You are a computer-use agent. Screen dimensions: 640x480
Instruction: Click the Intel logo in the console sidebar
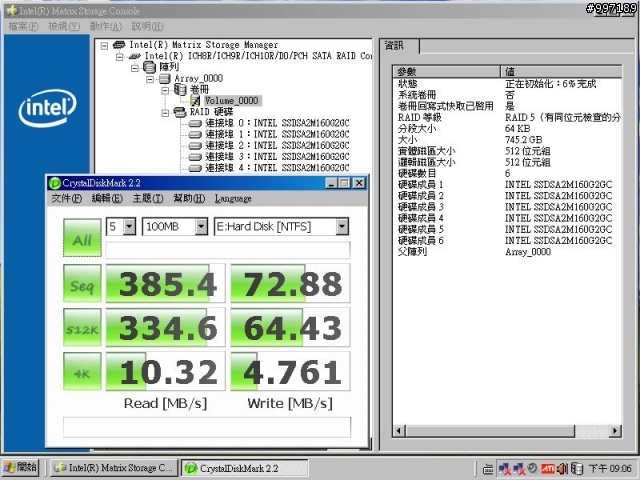coord(47,108)
